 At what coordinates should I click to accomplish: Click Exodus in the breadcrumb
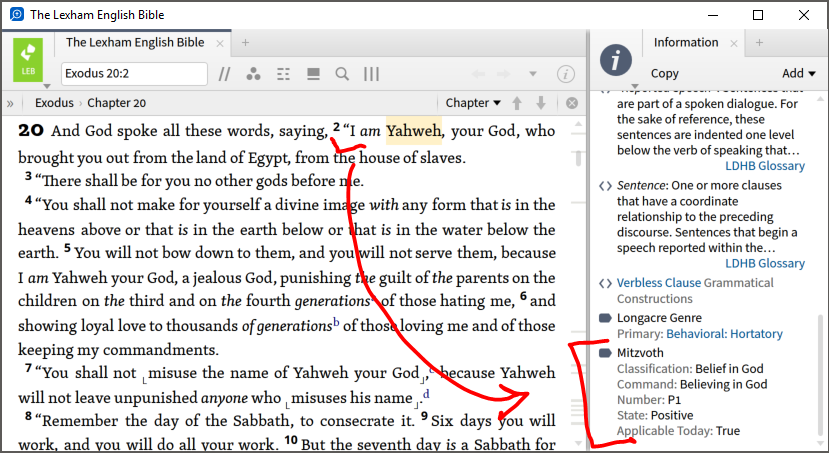[54, 103]
